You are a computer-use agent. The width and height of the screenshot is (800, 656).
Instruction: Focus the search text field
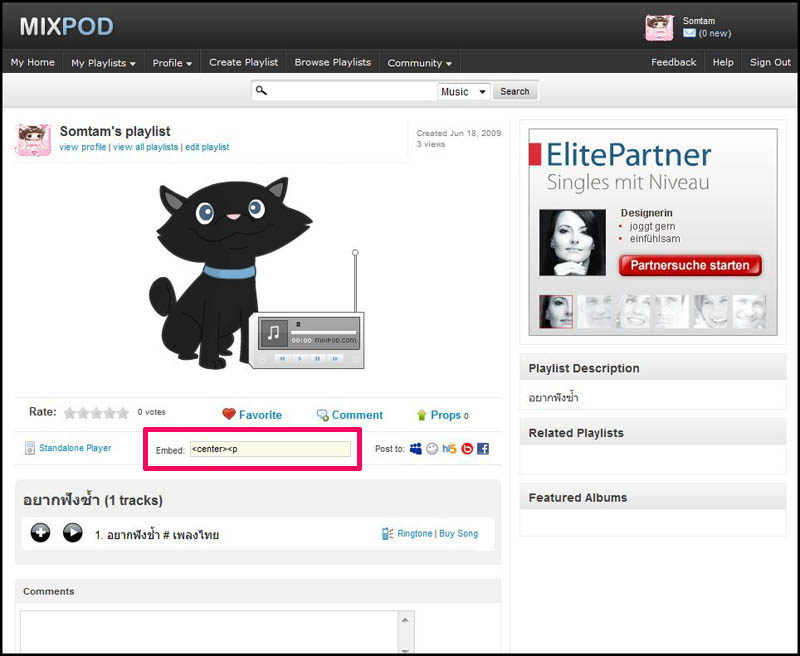(x=352, y=91)
